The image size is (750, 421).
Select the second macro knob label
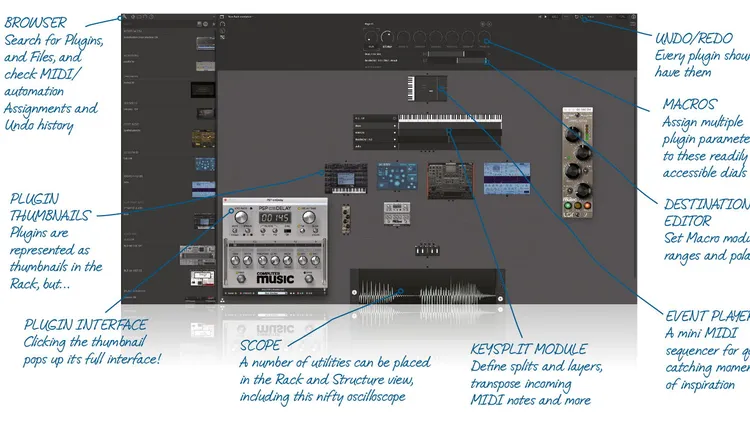point(386,46)
